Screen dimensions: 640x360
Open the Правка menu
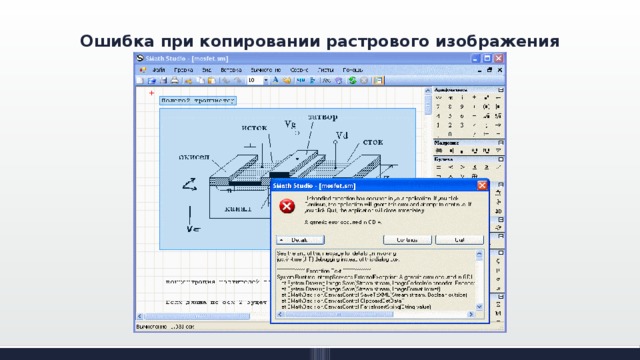[183, 70]
